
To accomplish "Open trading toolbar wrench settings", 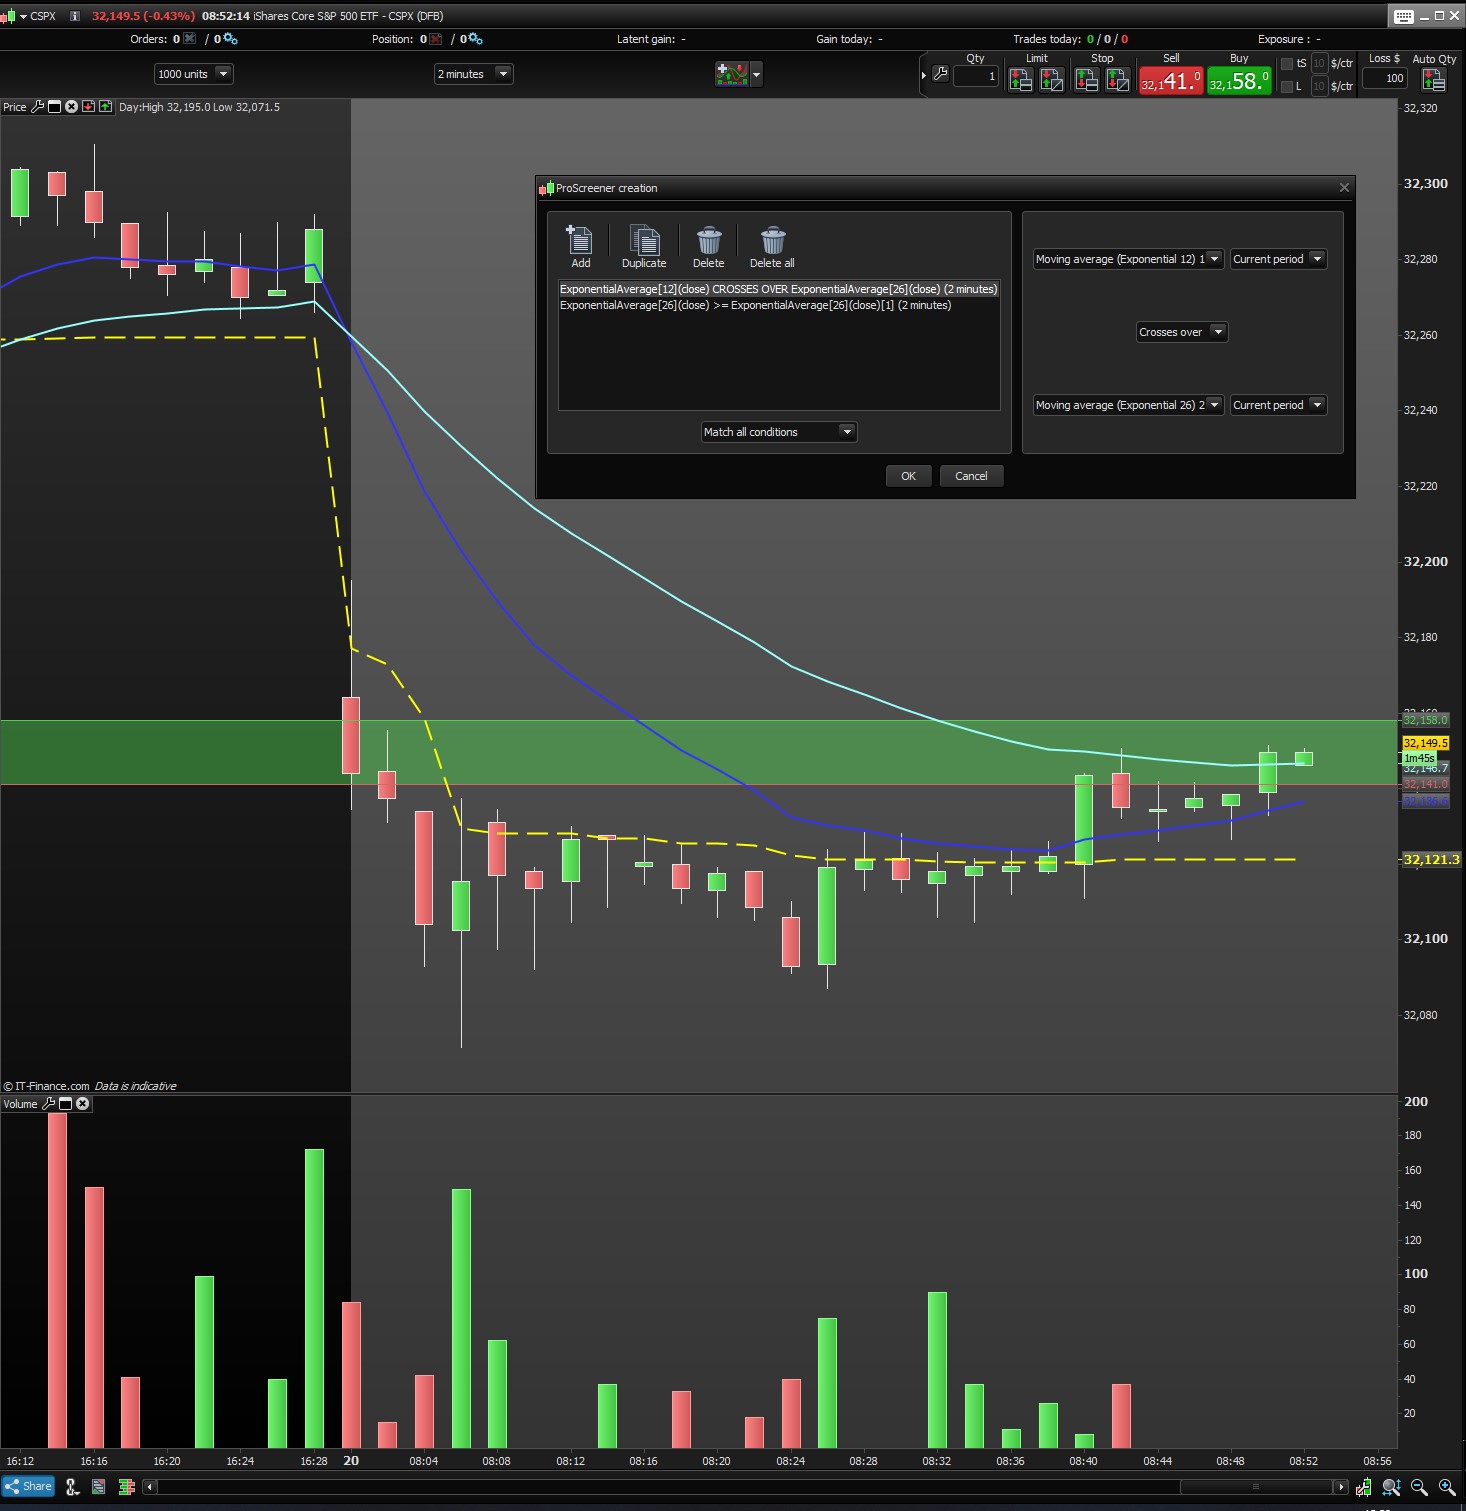I will point(940,74).
